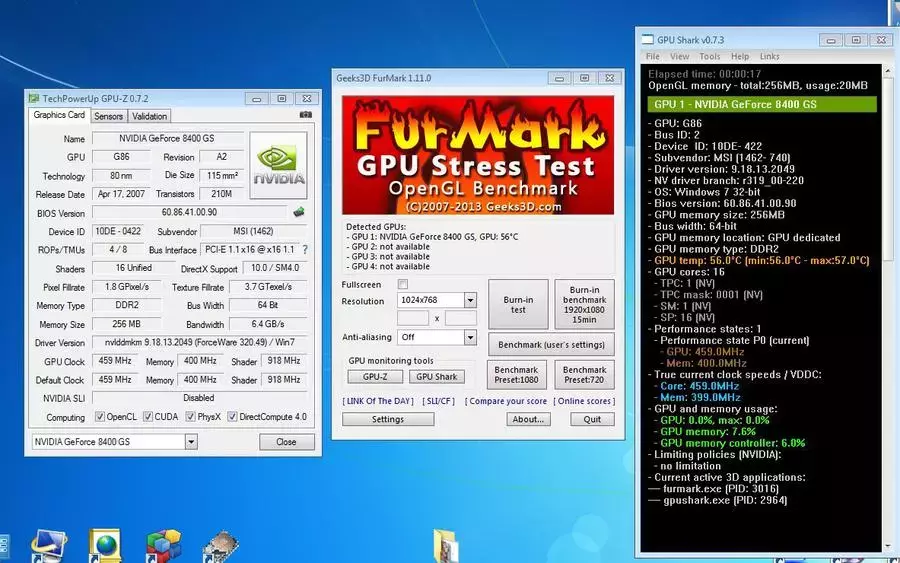Select the Graphics Card tab in GPU-Z
This screenshot has height=563, width=900.
point(59,115)
